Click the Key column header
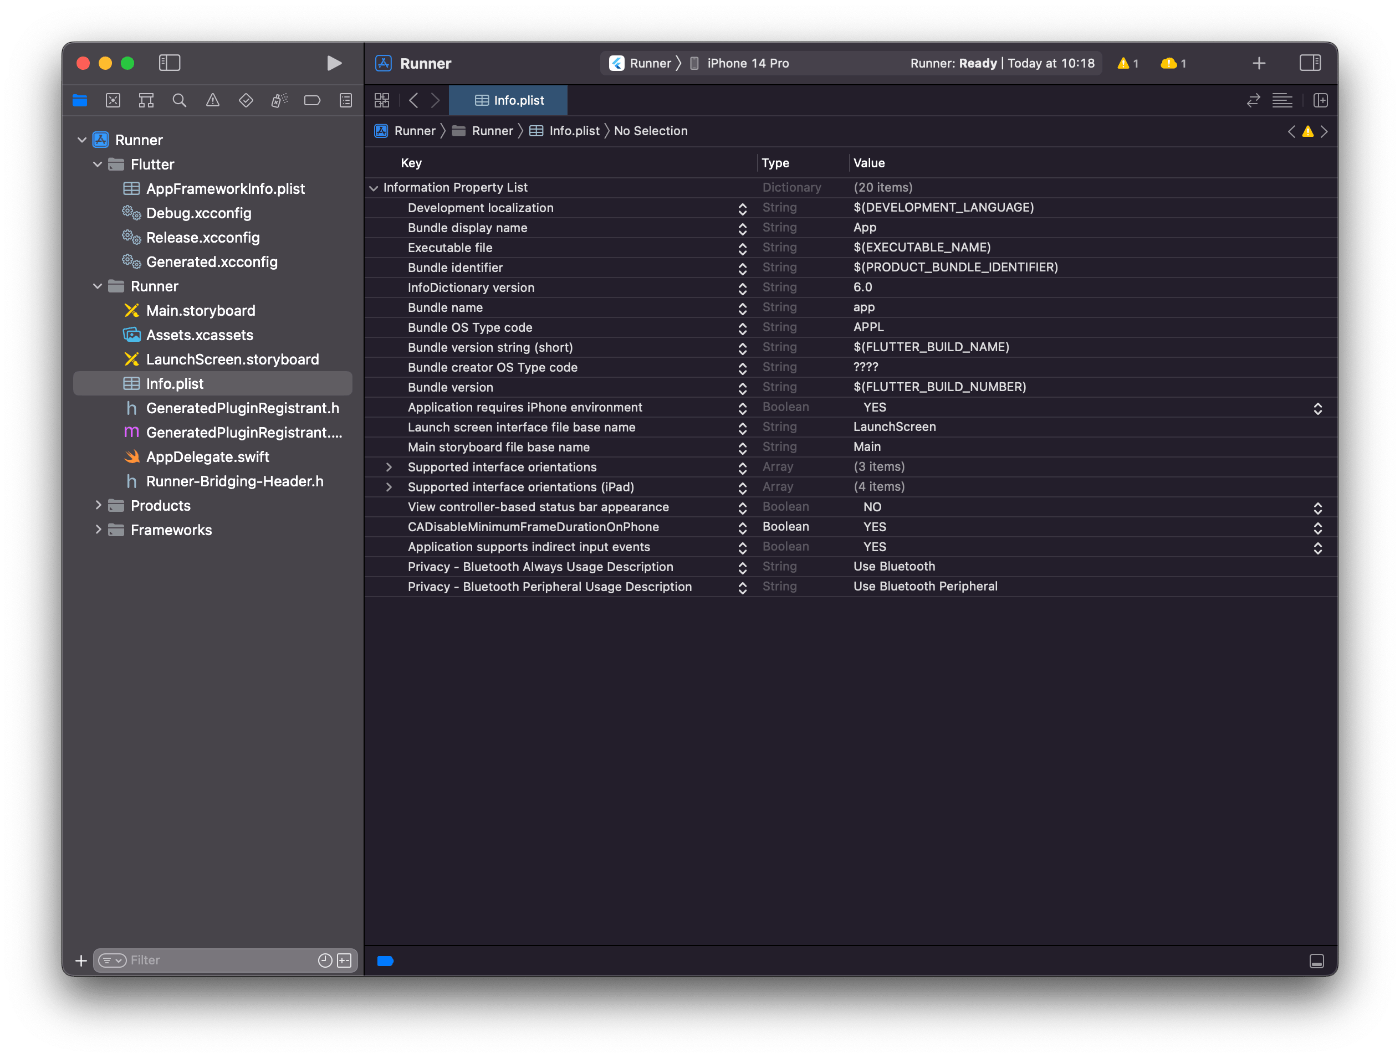Screen dimensions: 1400x1058 [411, 163]
